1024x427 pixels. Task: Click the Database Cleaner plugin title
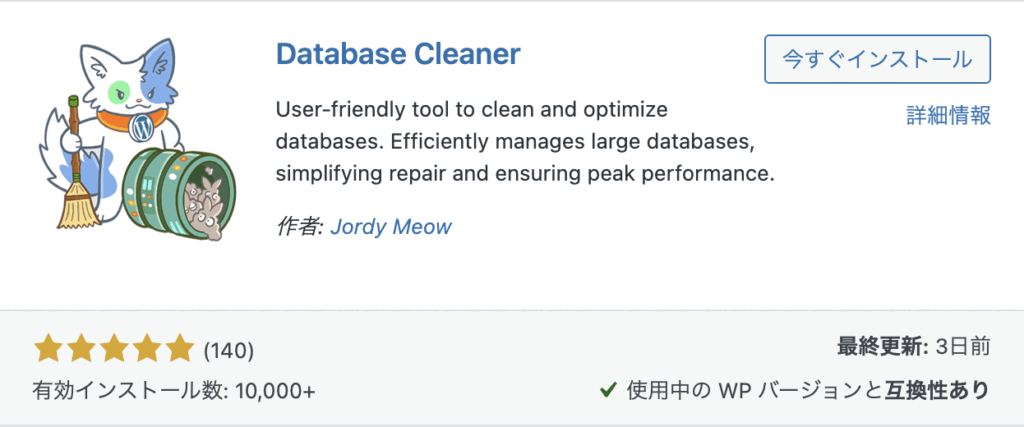coord(397,54)
